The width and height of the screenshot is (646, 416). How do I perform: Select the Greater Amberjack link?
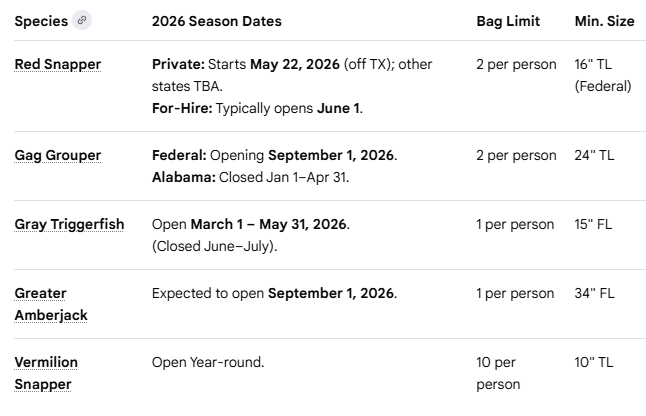(x=50, y=304)
